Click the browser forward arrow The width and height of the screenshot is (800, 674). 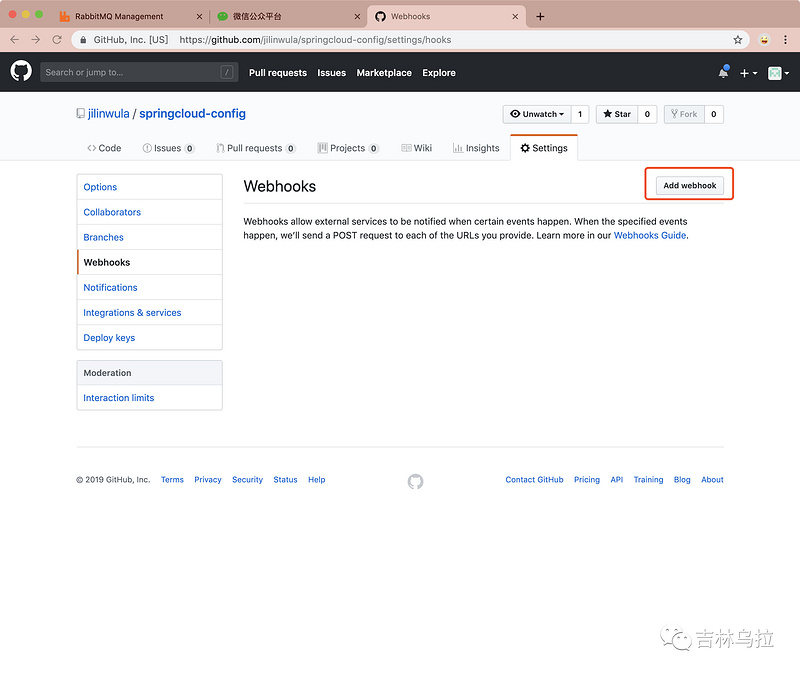click(36, 39)
